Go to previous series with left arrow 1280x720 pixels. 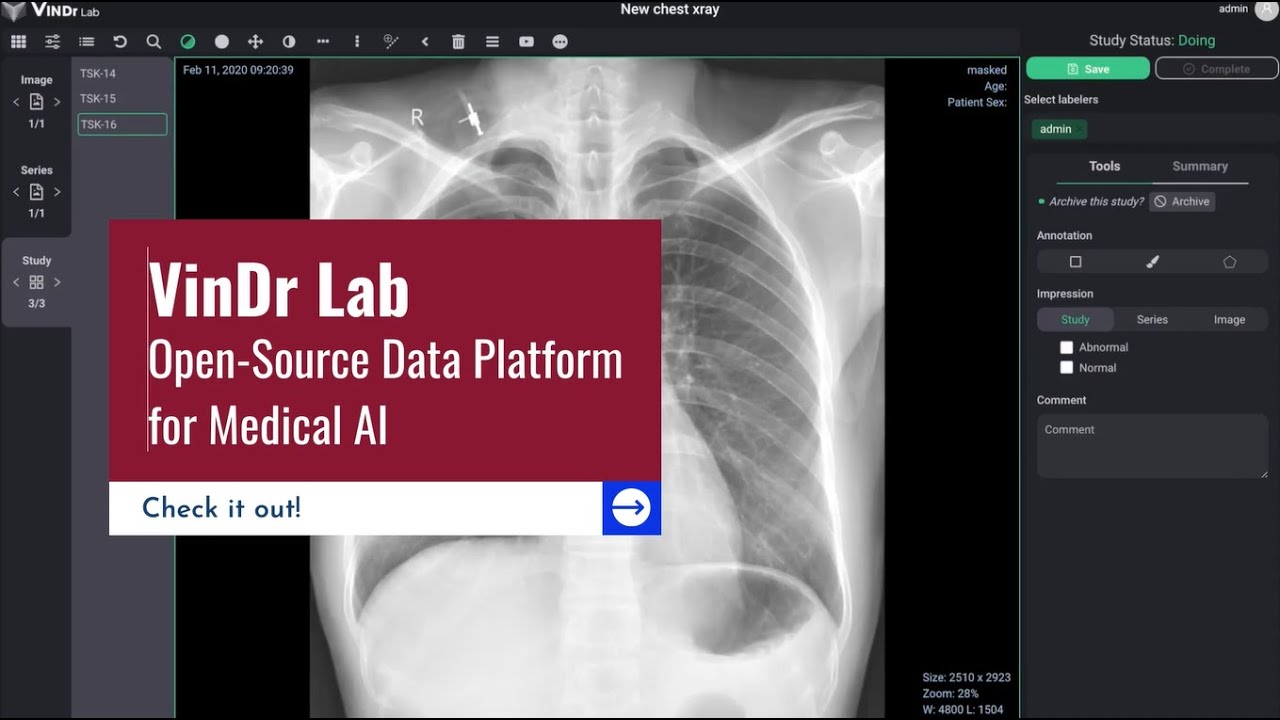(x=16, y=191)
